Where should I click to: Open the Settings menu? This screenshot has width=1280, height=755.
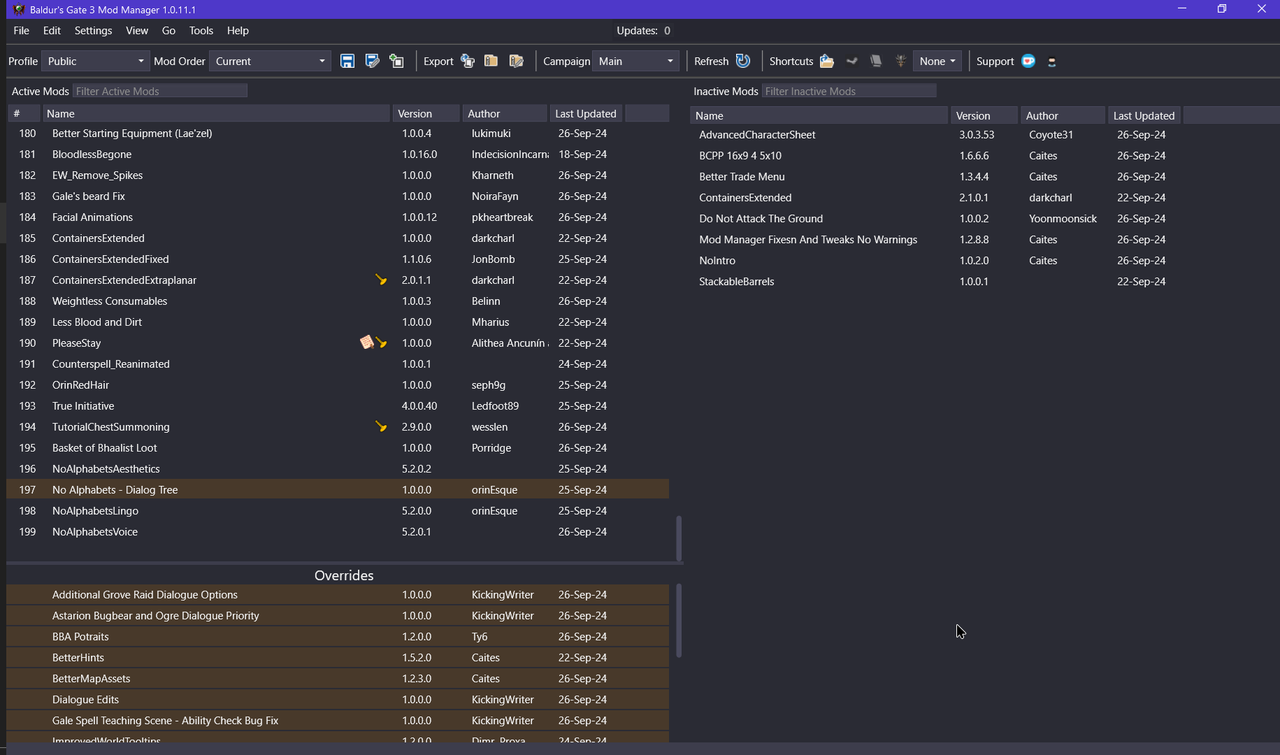click(93, 31)
